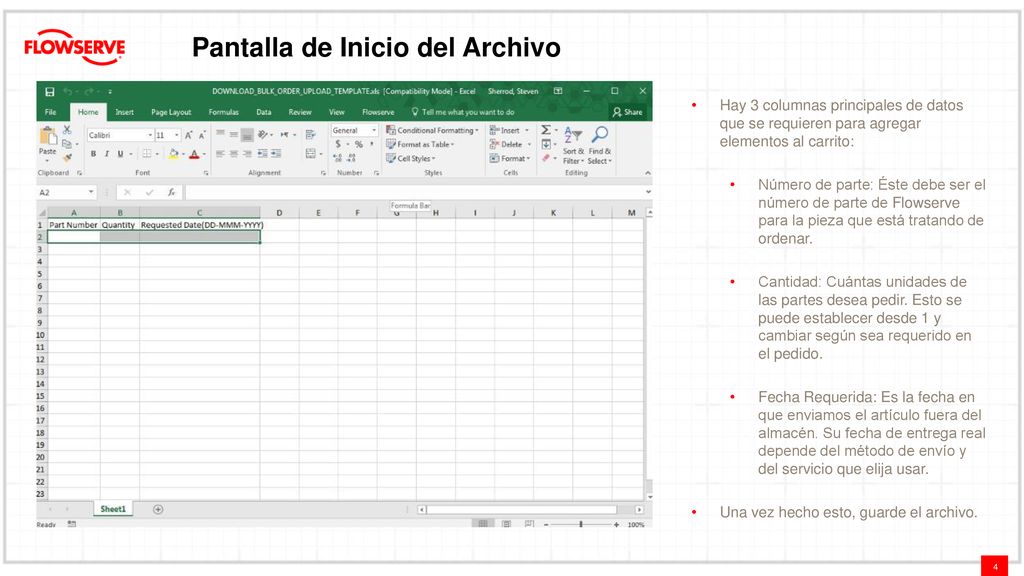1024x576 pixels.
Task: Toggle Top Align in Alignment group
Action: click(220, 135)
